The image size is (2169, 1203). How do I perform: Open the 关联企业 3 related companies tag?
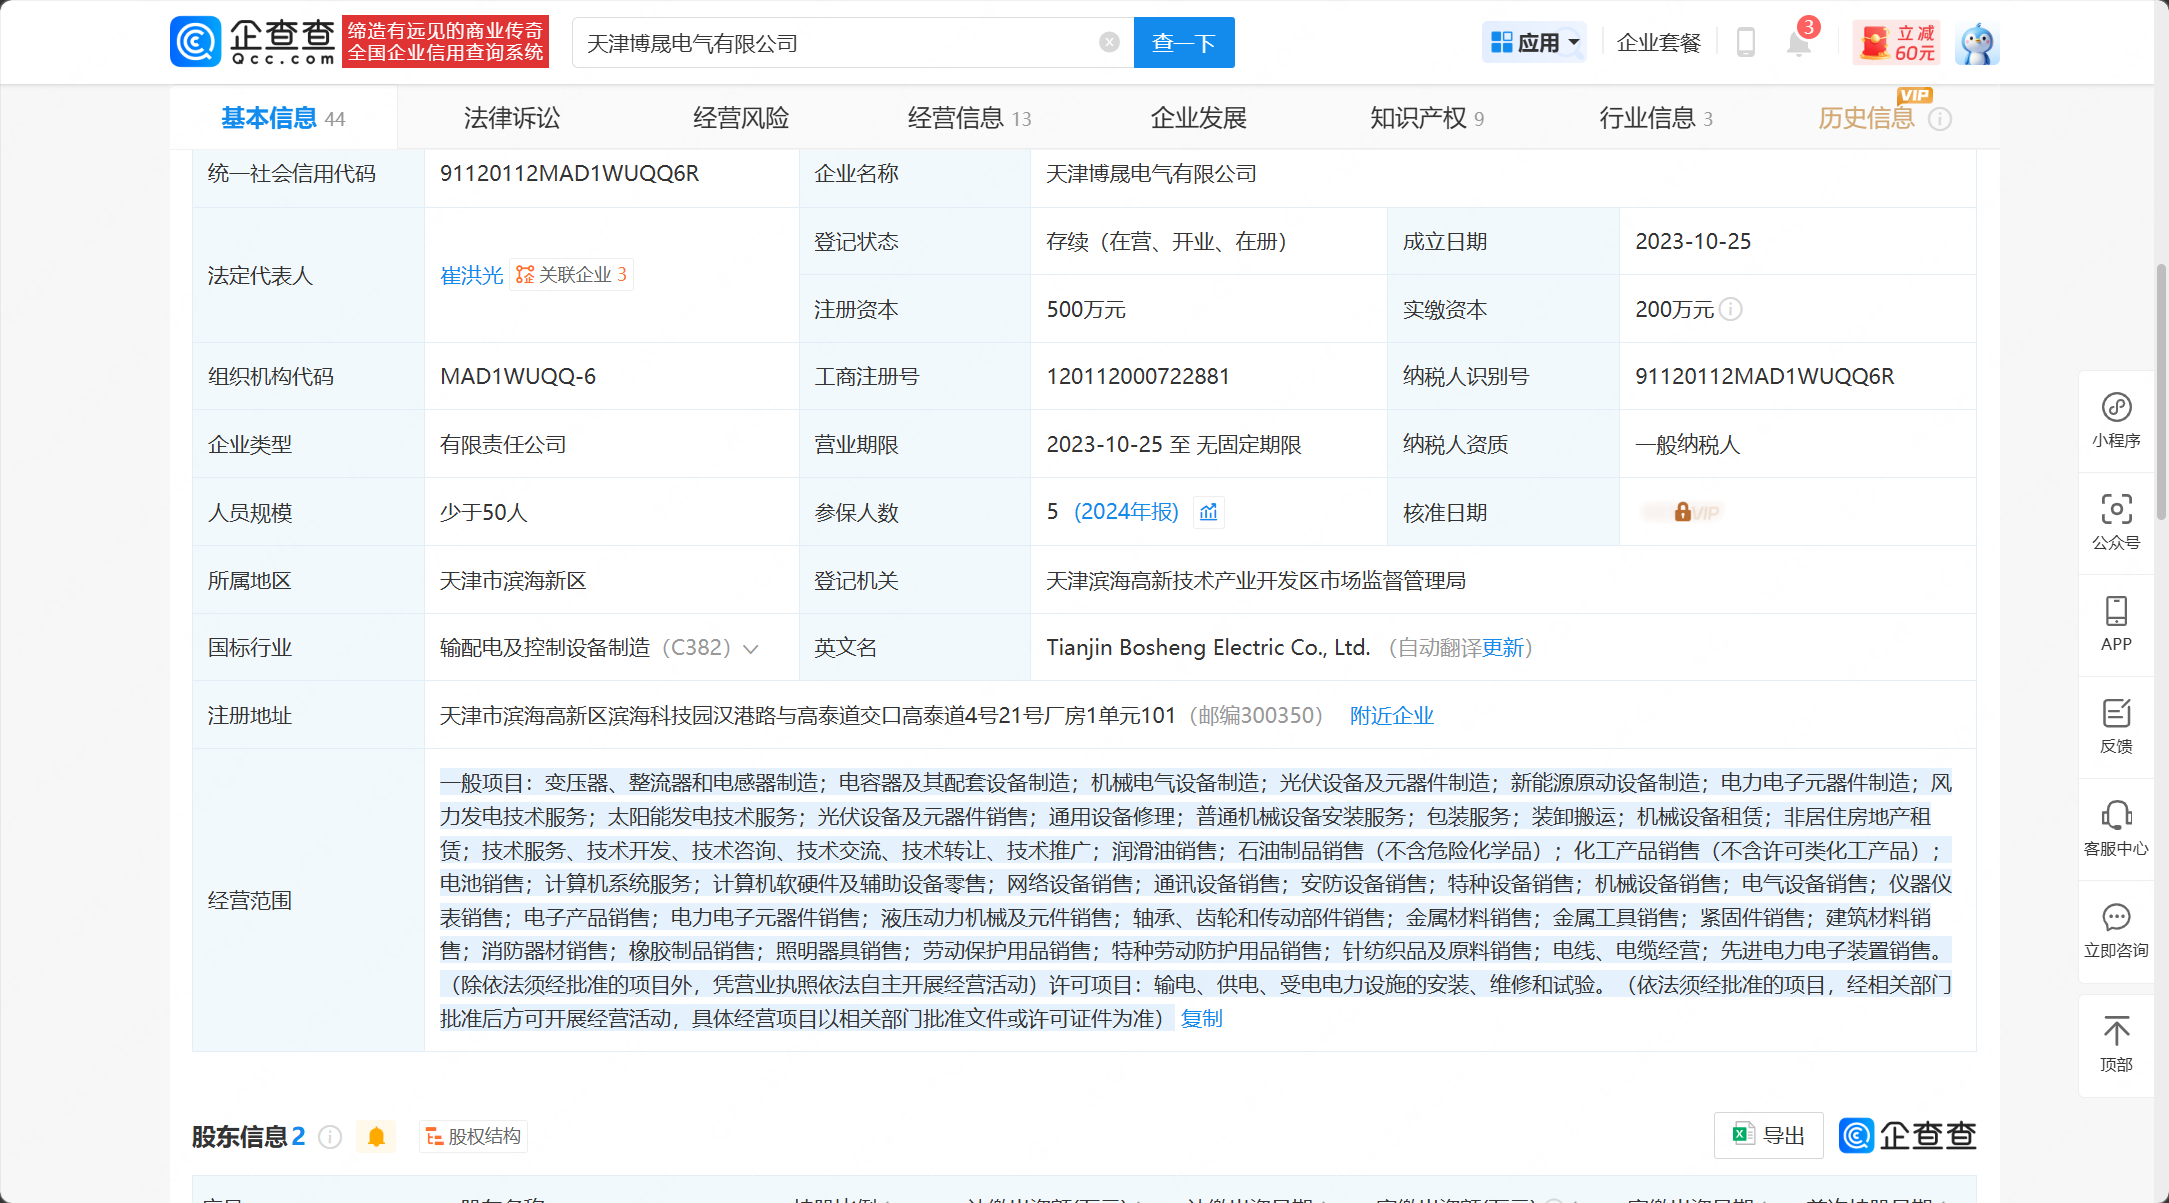[572, 275]
